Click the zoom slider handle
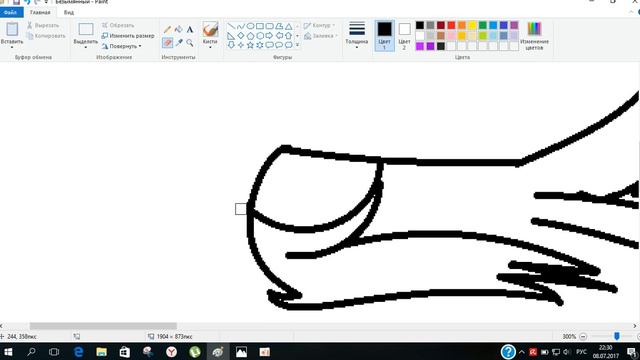This screenshot has width=640, height=360. [617, 336]
